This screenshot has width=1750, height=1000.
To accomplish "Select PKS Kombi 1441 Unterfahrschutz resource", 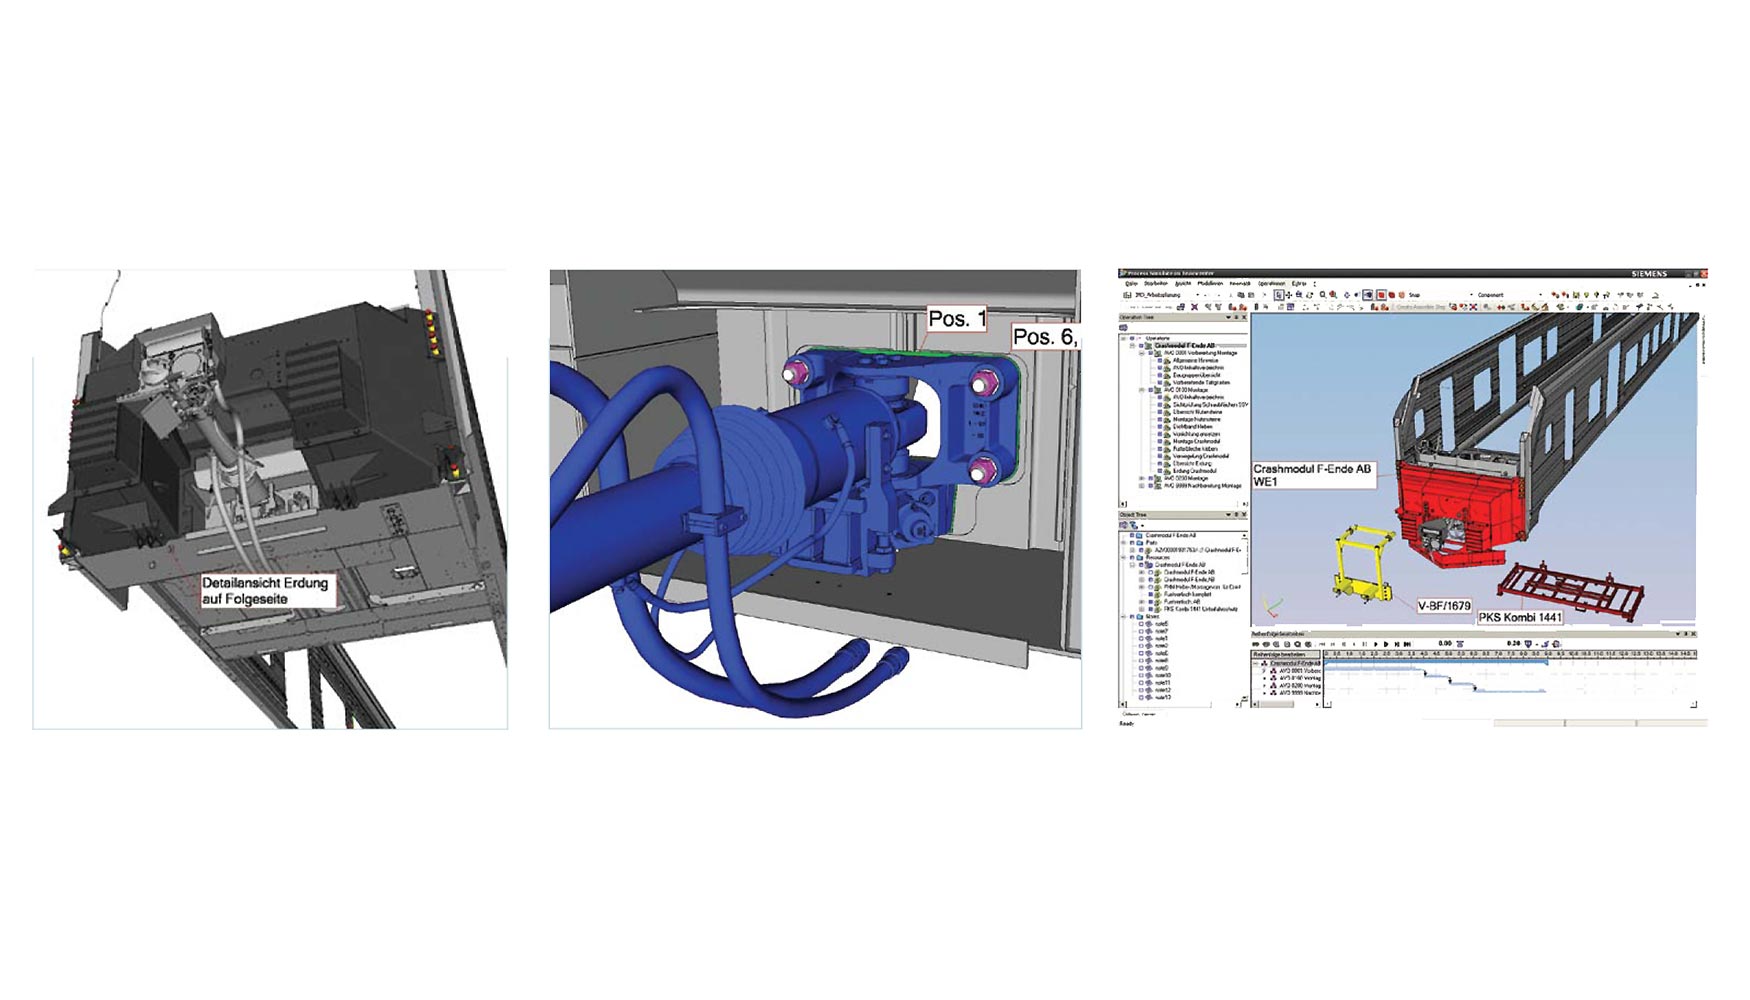I will pyautogui.click(x=1201, y=609).
